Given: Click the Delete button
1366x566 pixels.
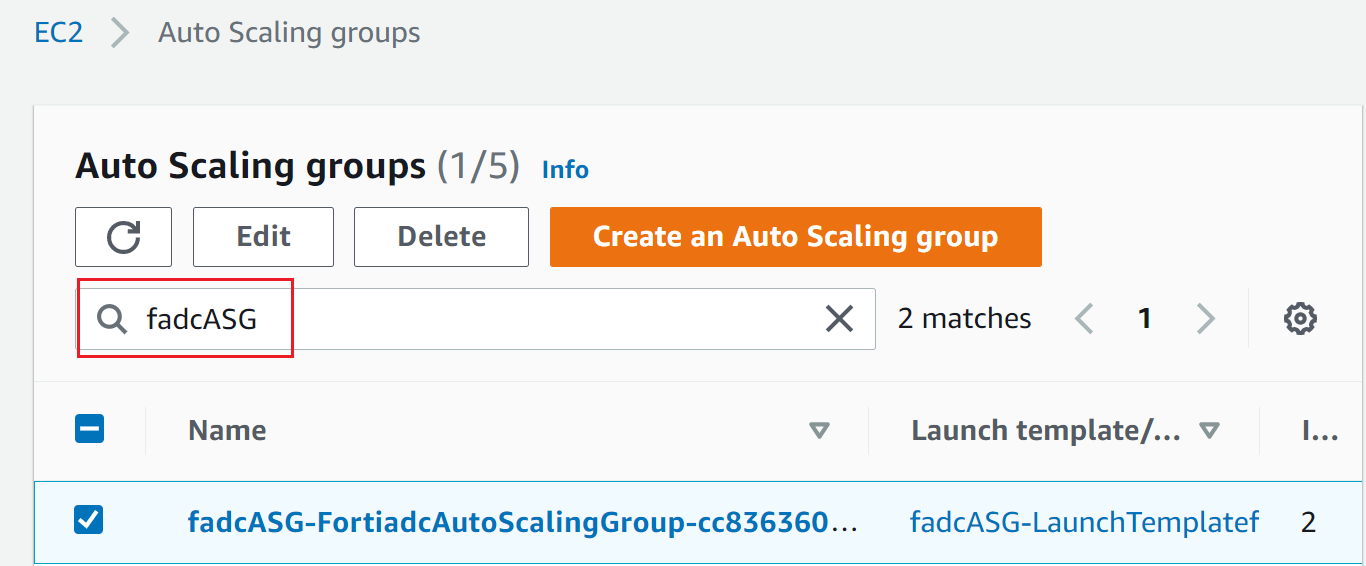Looking at the screenshot, I should (x=441, y=237).
